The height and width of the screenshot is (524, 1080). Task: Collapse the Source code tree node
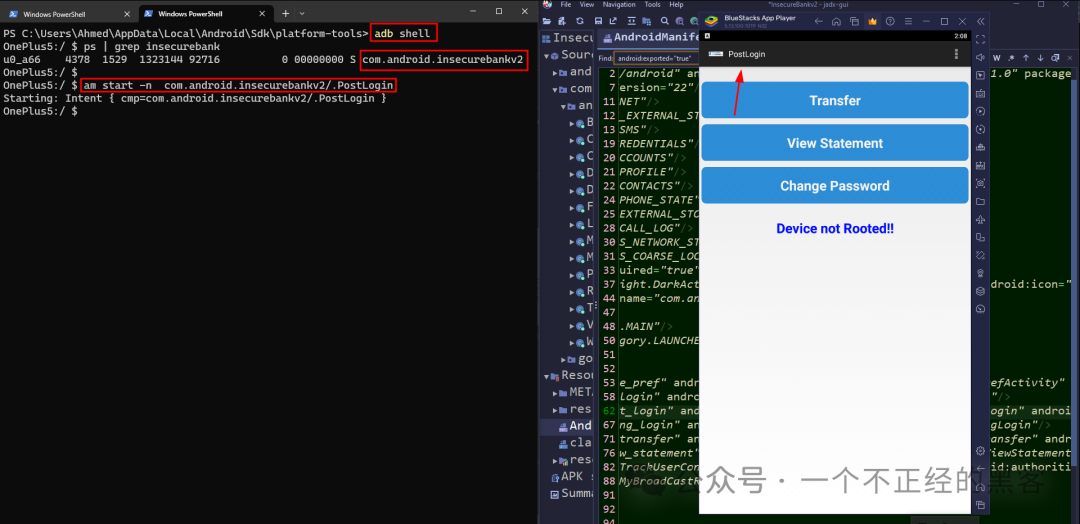coord(546,56)
